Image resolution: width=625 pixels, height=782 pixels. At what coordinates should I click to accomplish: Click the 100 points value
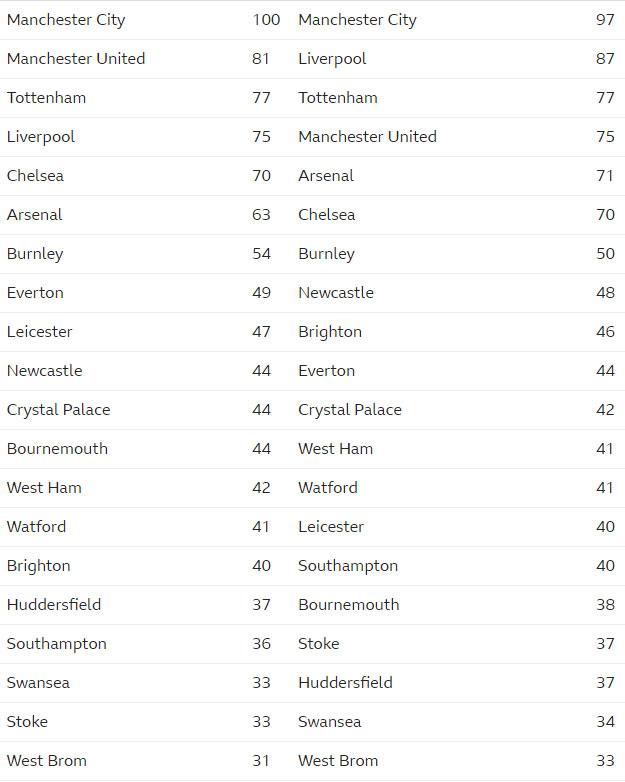tap(266, 20)
